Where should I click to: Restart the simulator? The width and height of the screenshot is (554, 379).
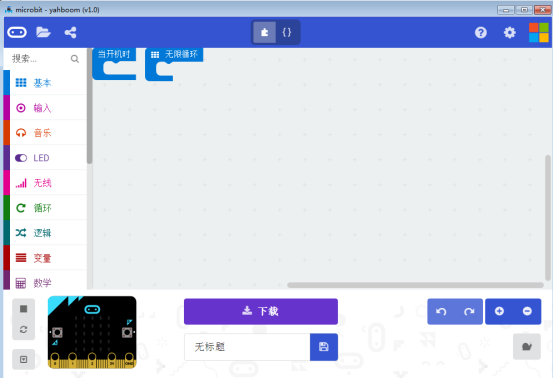coord(23,330)
